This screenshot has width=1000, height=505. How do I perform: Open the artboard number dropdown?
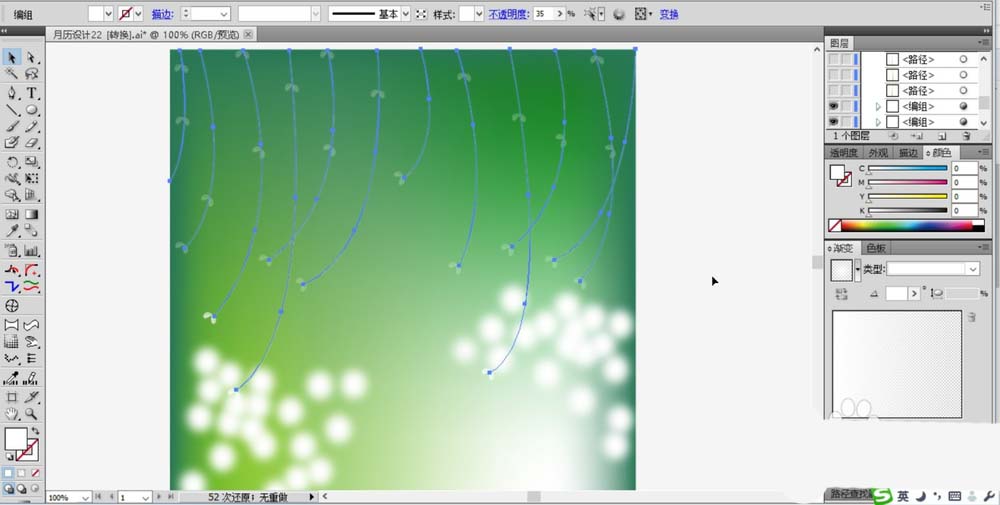pyautogui.click(x=145, y=497)
